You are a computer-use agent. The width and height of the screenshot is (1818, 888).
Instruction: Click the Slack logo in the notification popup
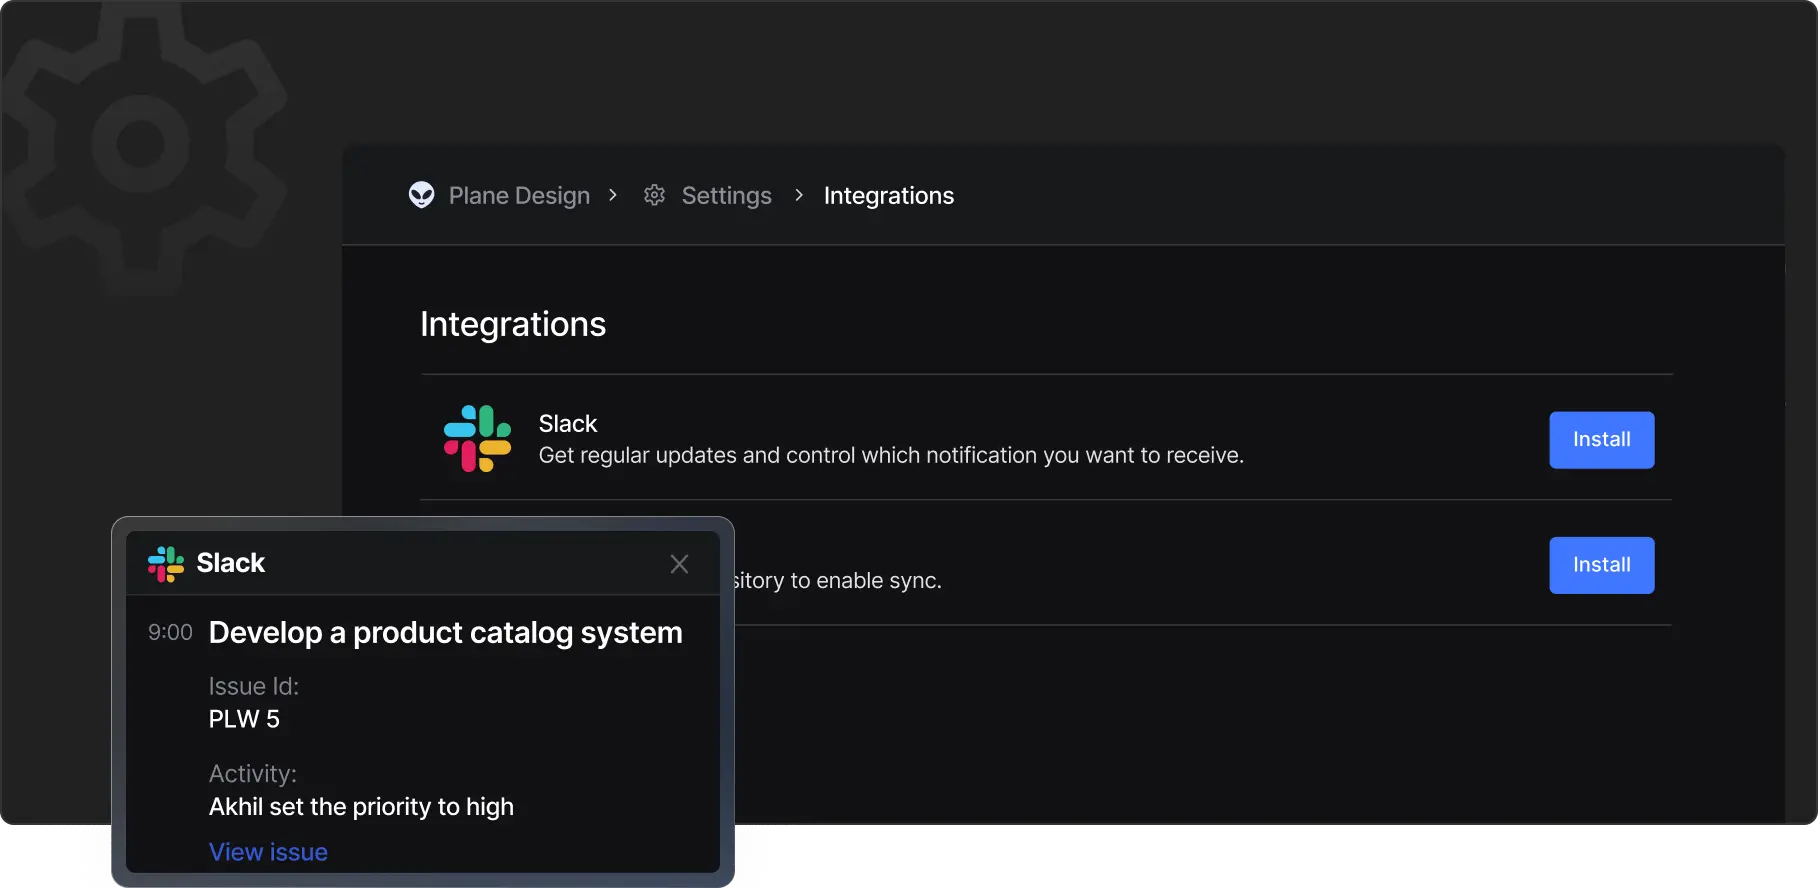click(x=166, y=564)
